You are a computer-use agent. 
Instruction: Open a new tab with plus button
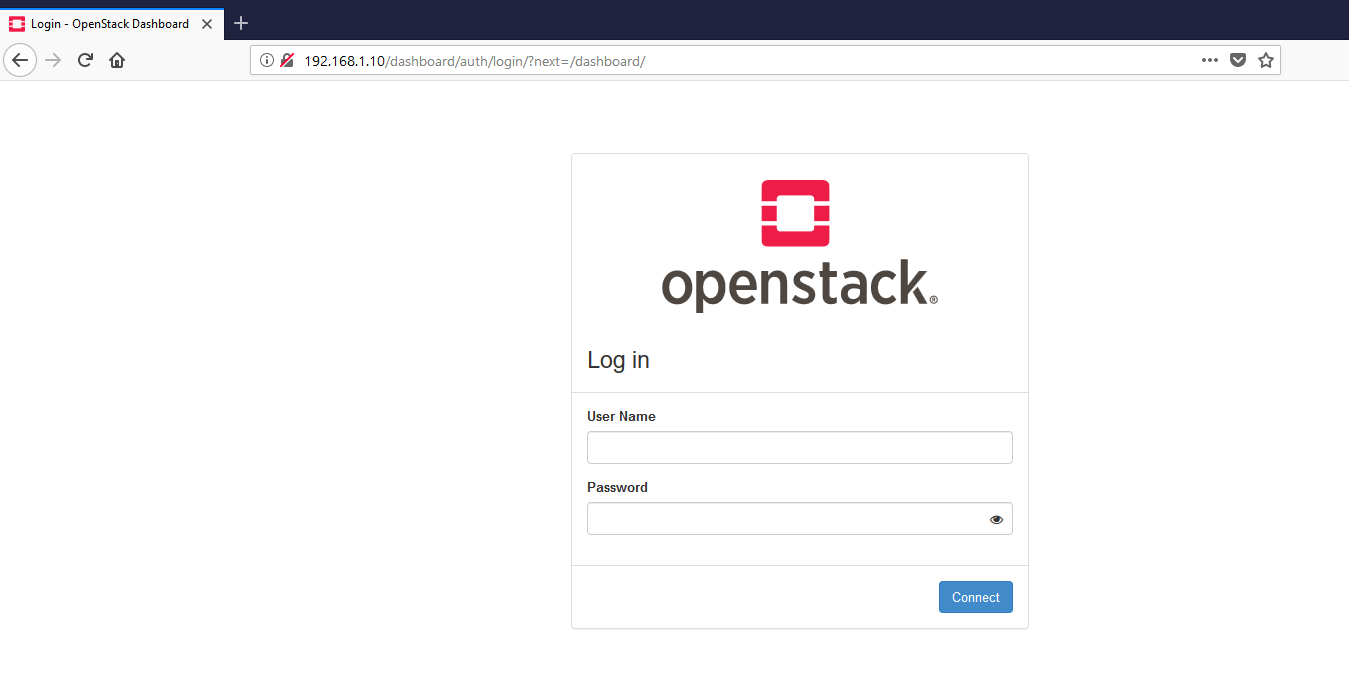click(241, 23)
